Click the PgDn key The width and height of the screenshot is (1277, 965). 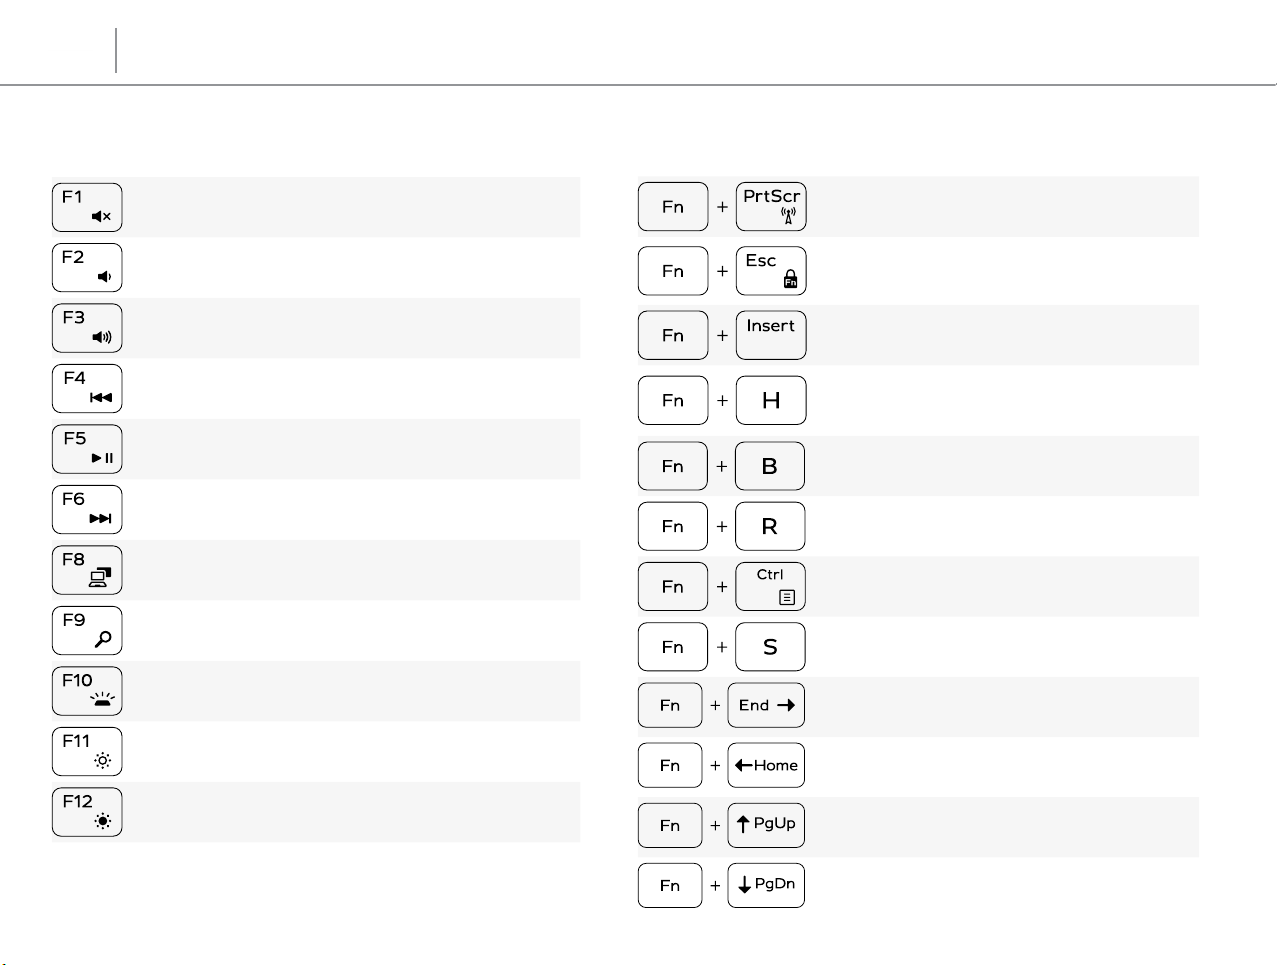[766, 886]
